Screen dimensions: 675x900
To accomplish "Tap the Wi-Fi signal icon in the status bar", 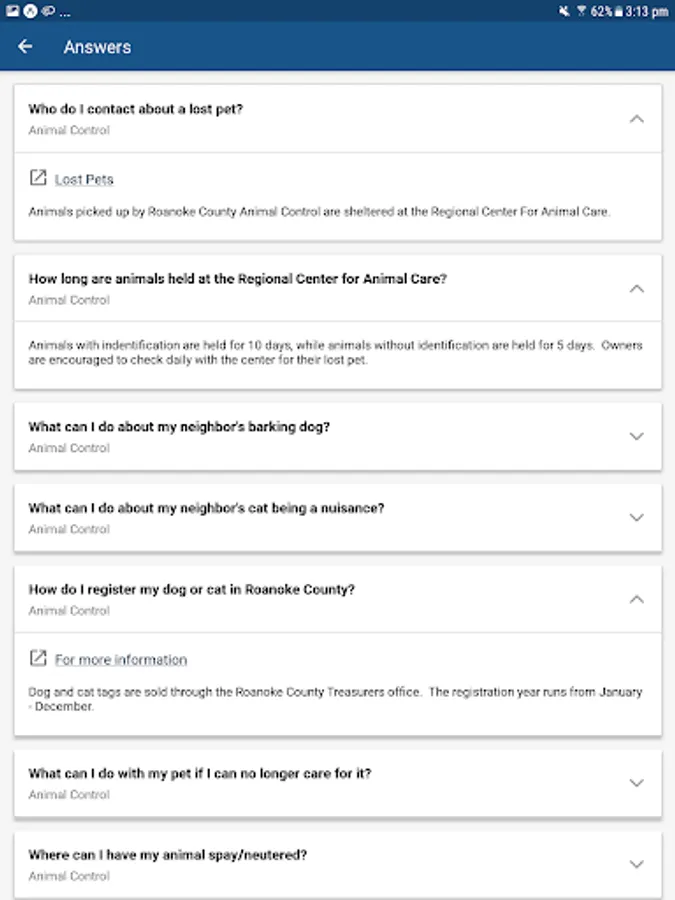I will (581, 11).
